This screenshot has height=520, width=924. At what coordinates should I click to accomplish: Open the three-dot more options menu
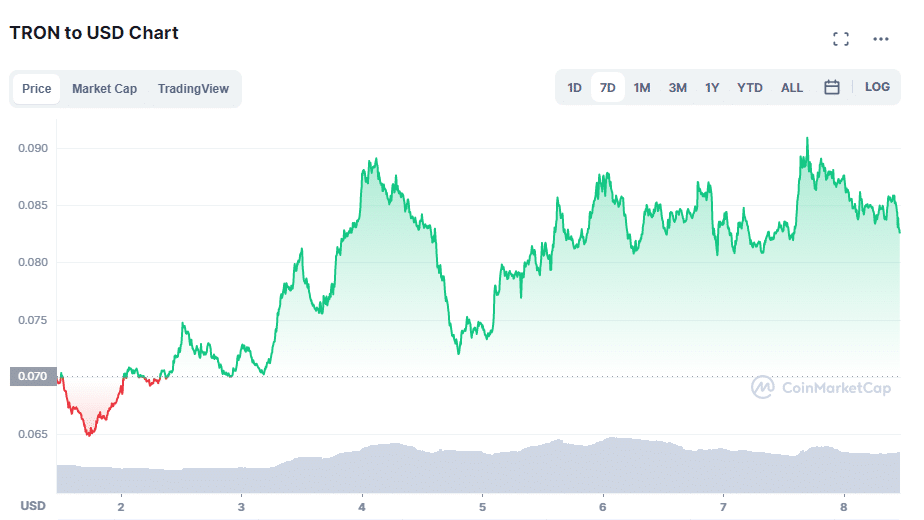click(881, 39)
